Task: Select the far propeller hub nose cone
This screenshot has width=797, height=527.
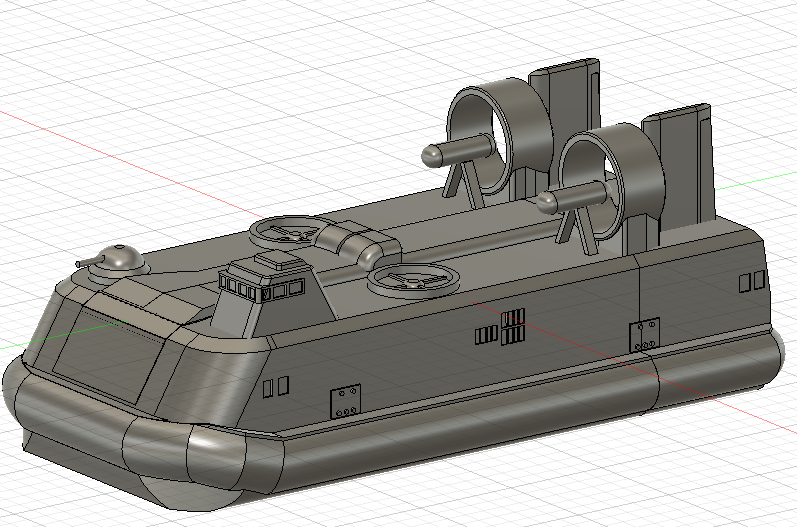Action: (433, 156)
